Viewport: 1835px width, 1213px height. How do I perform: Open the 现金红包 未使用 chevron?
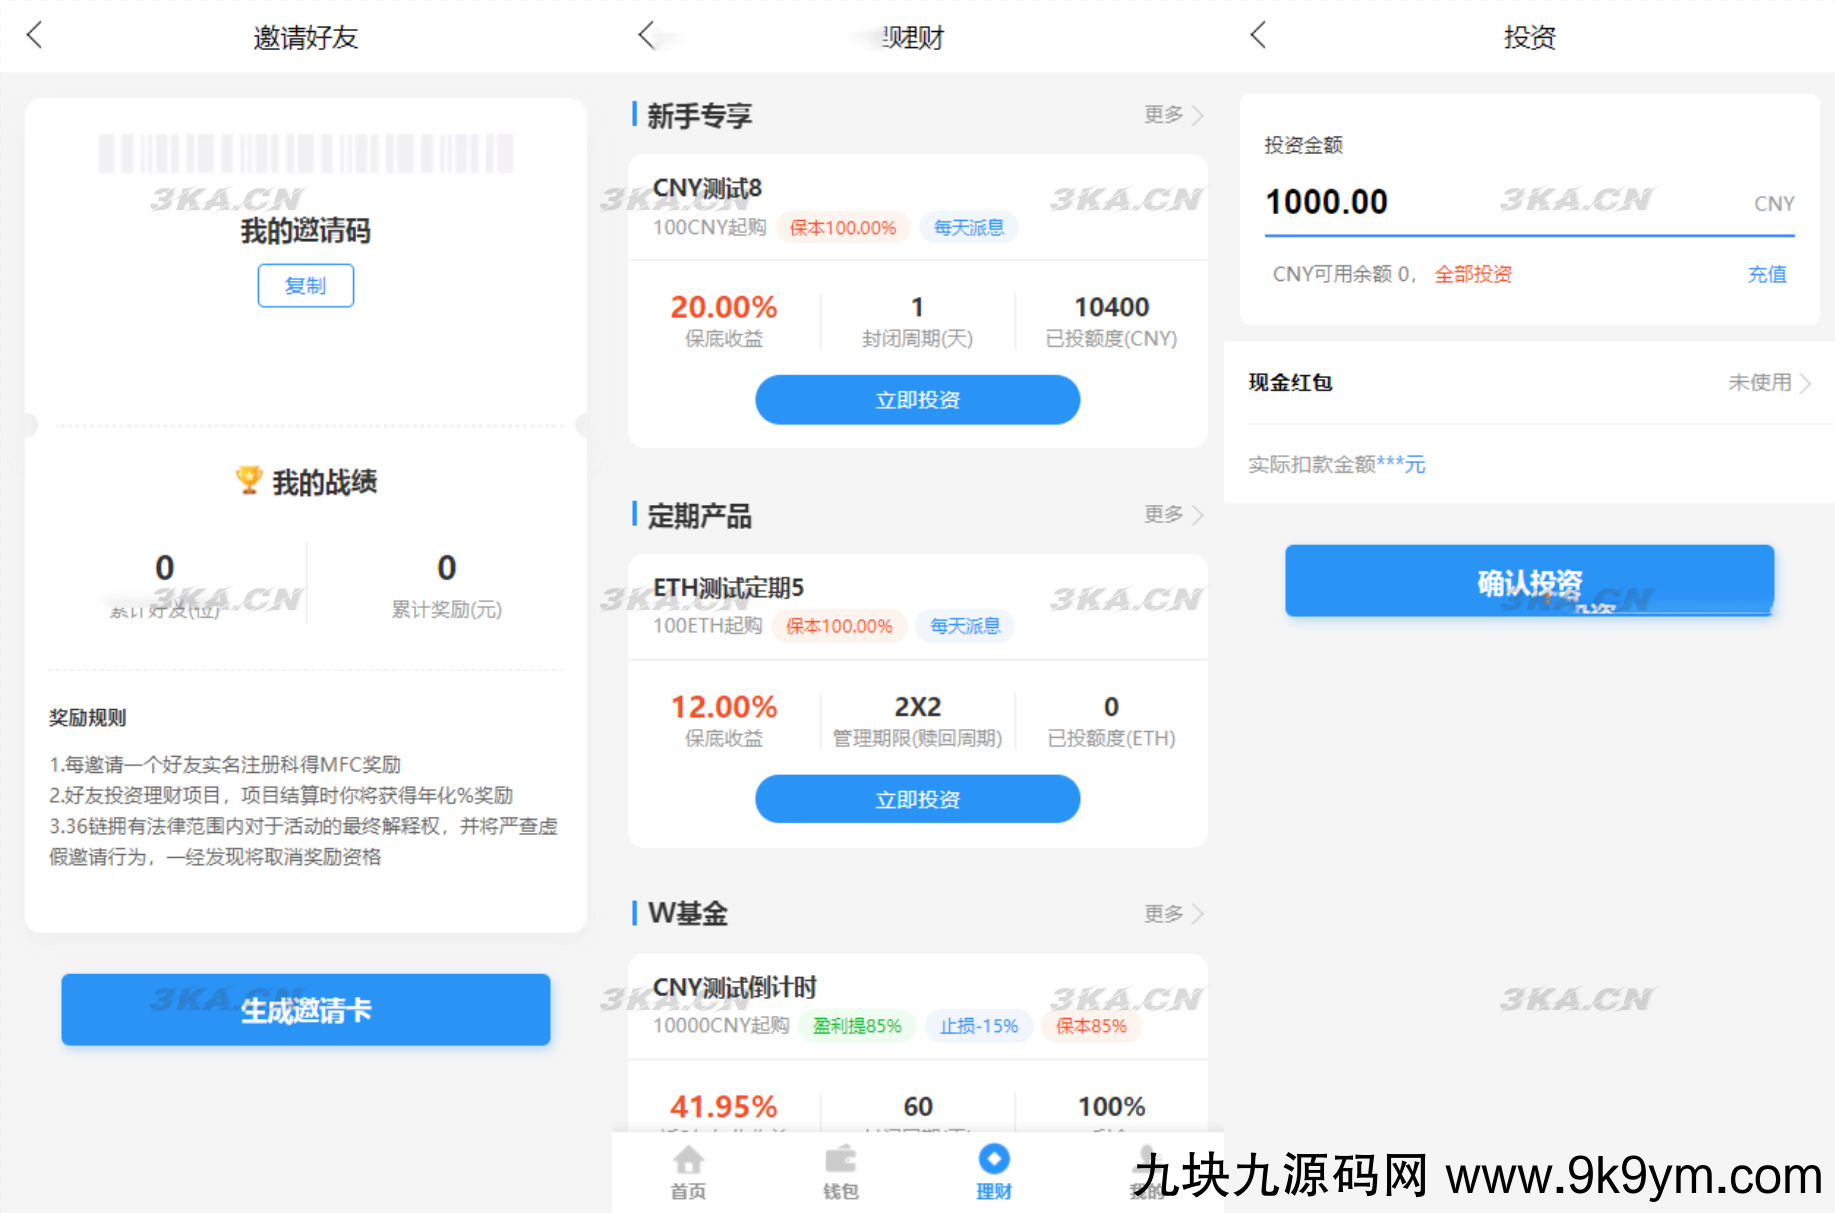[1768, 382]
